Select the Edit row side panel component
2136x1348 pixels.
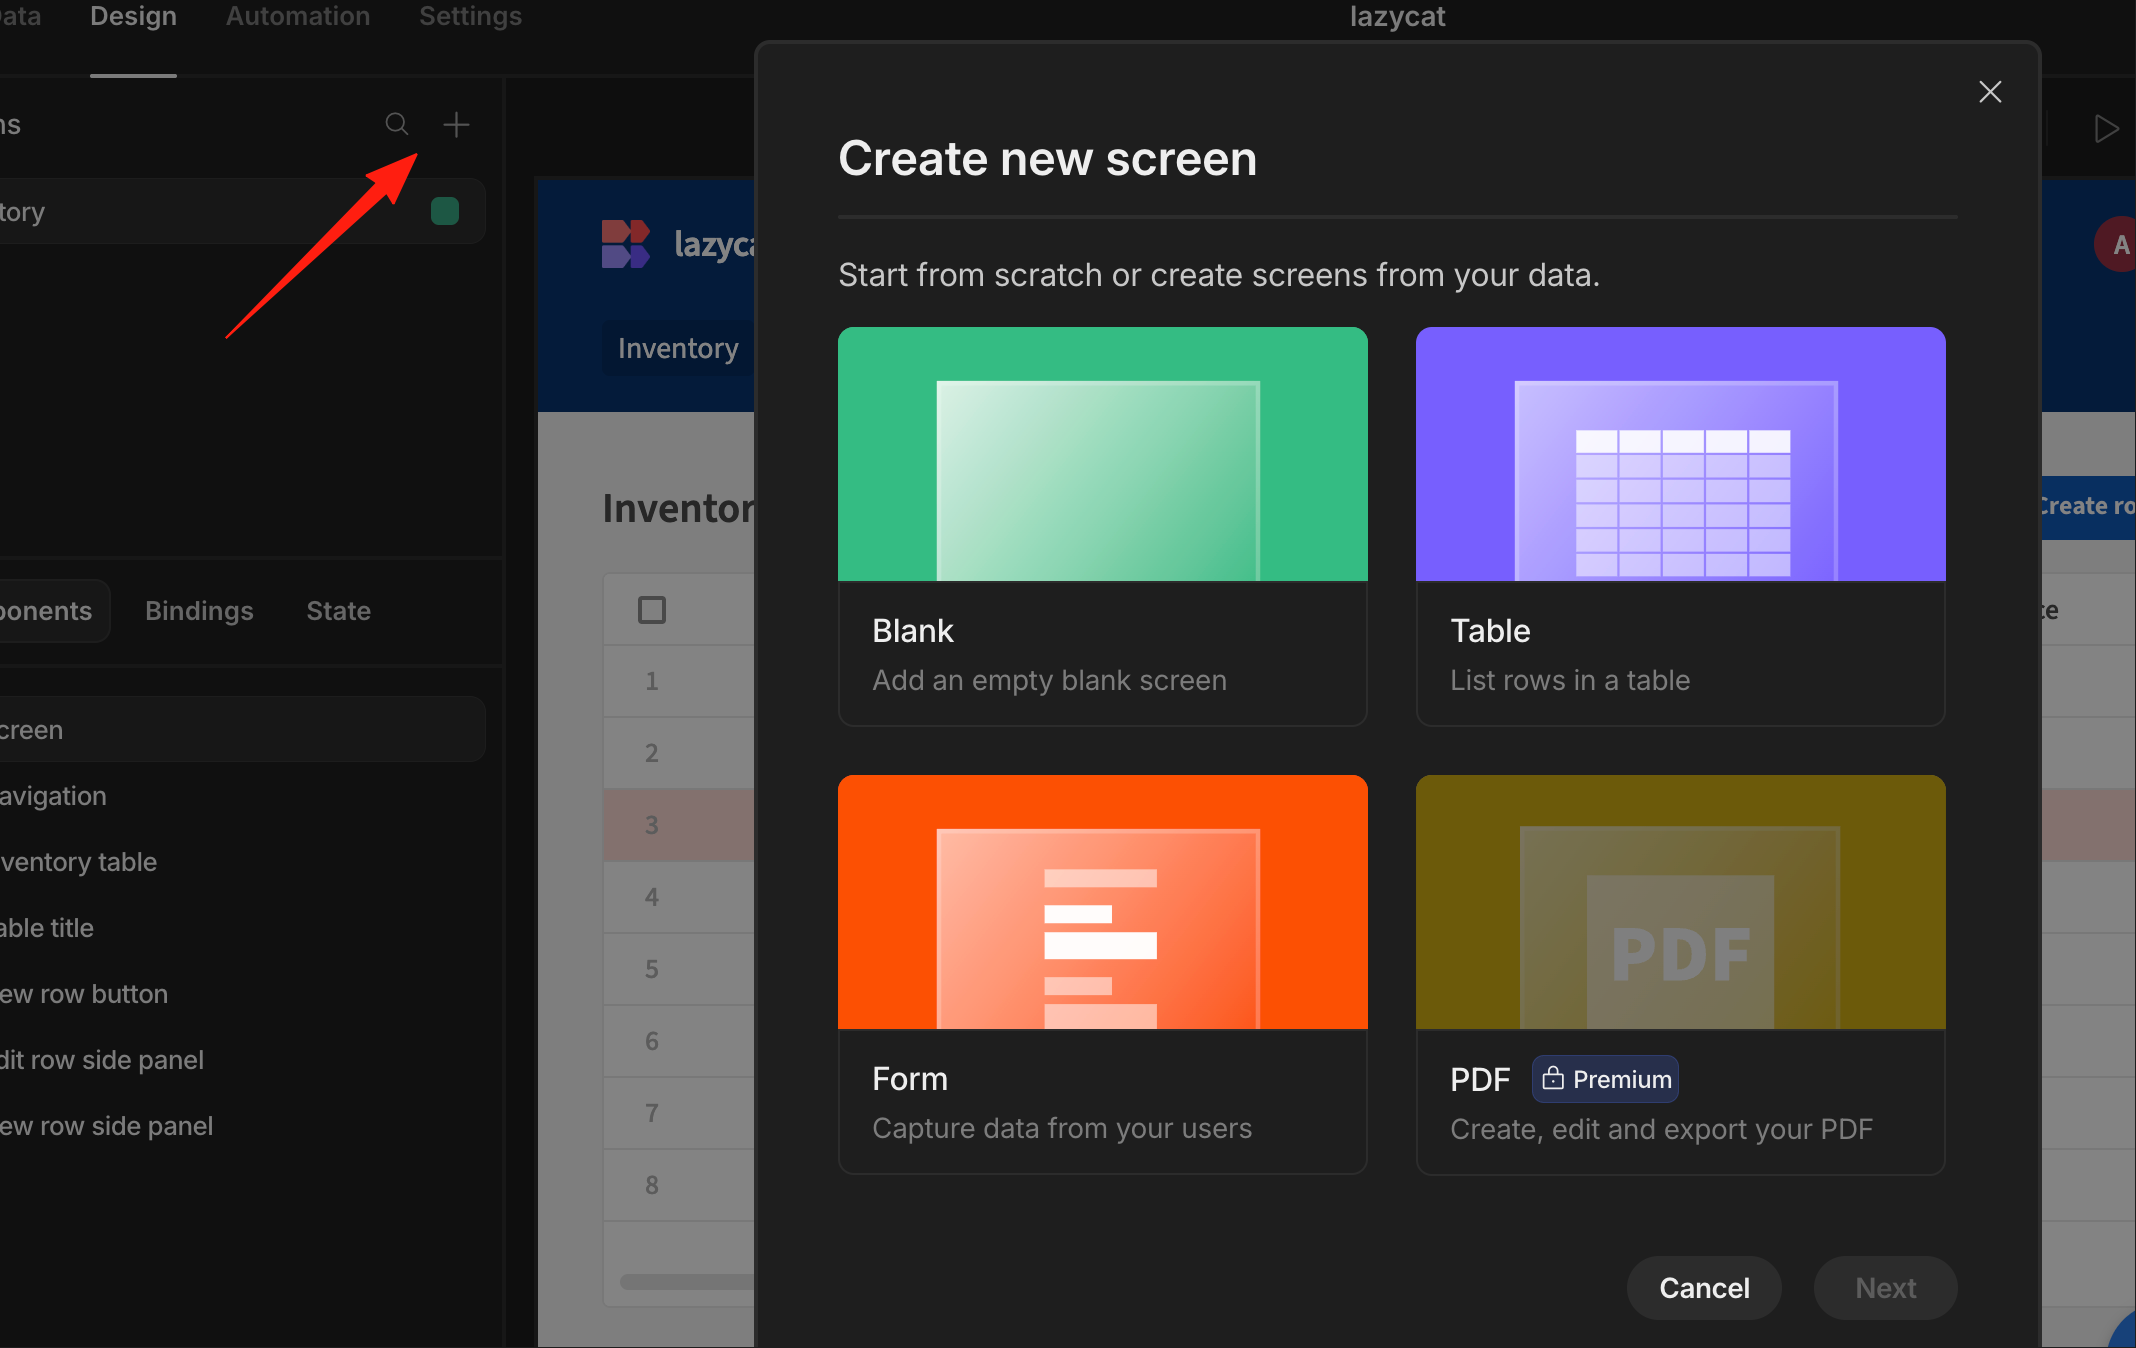click(243, 1060)
